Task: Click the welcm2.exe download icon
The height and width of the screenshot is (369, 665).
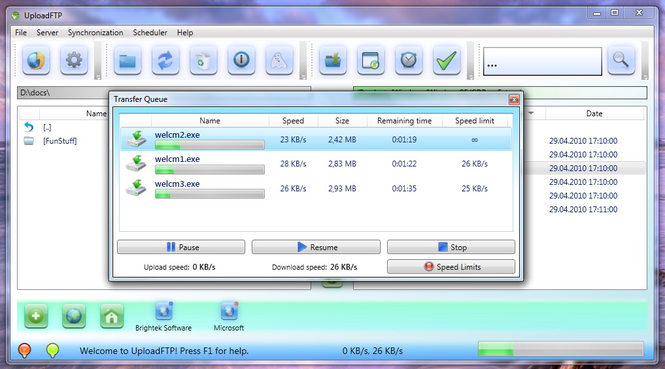Action: click(x=137, y=139)
